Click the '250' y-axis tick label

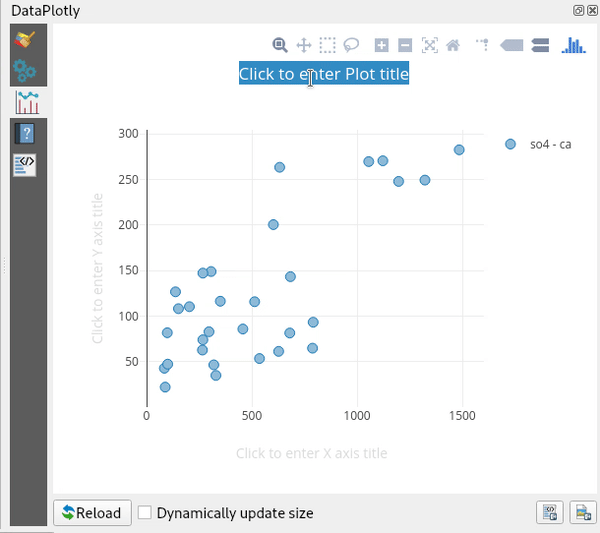(128, 179)
